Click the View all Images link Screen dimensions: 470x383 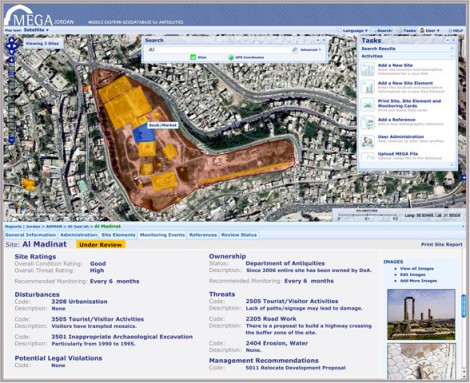[x=417, y=268]
